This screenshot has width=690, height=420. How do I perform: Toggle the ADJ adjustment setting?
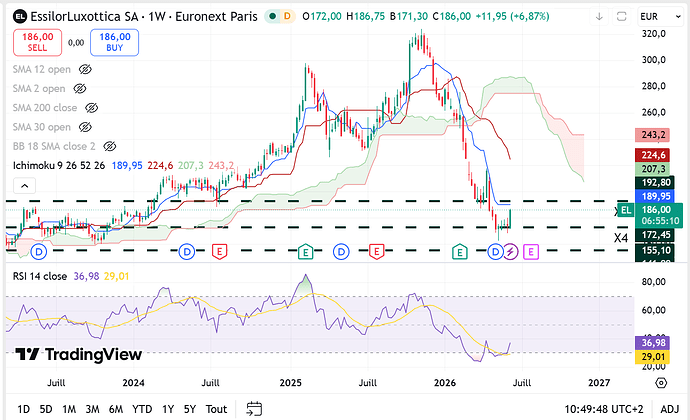[670, 409]
